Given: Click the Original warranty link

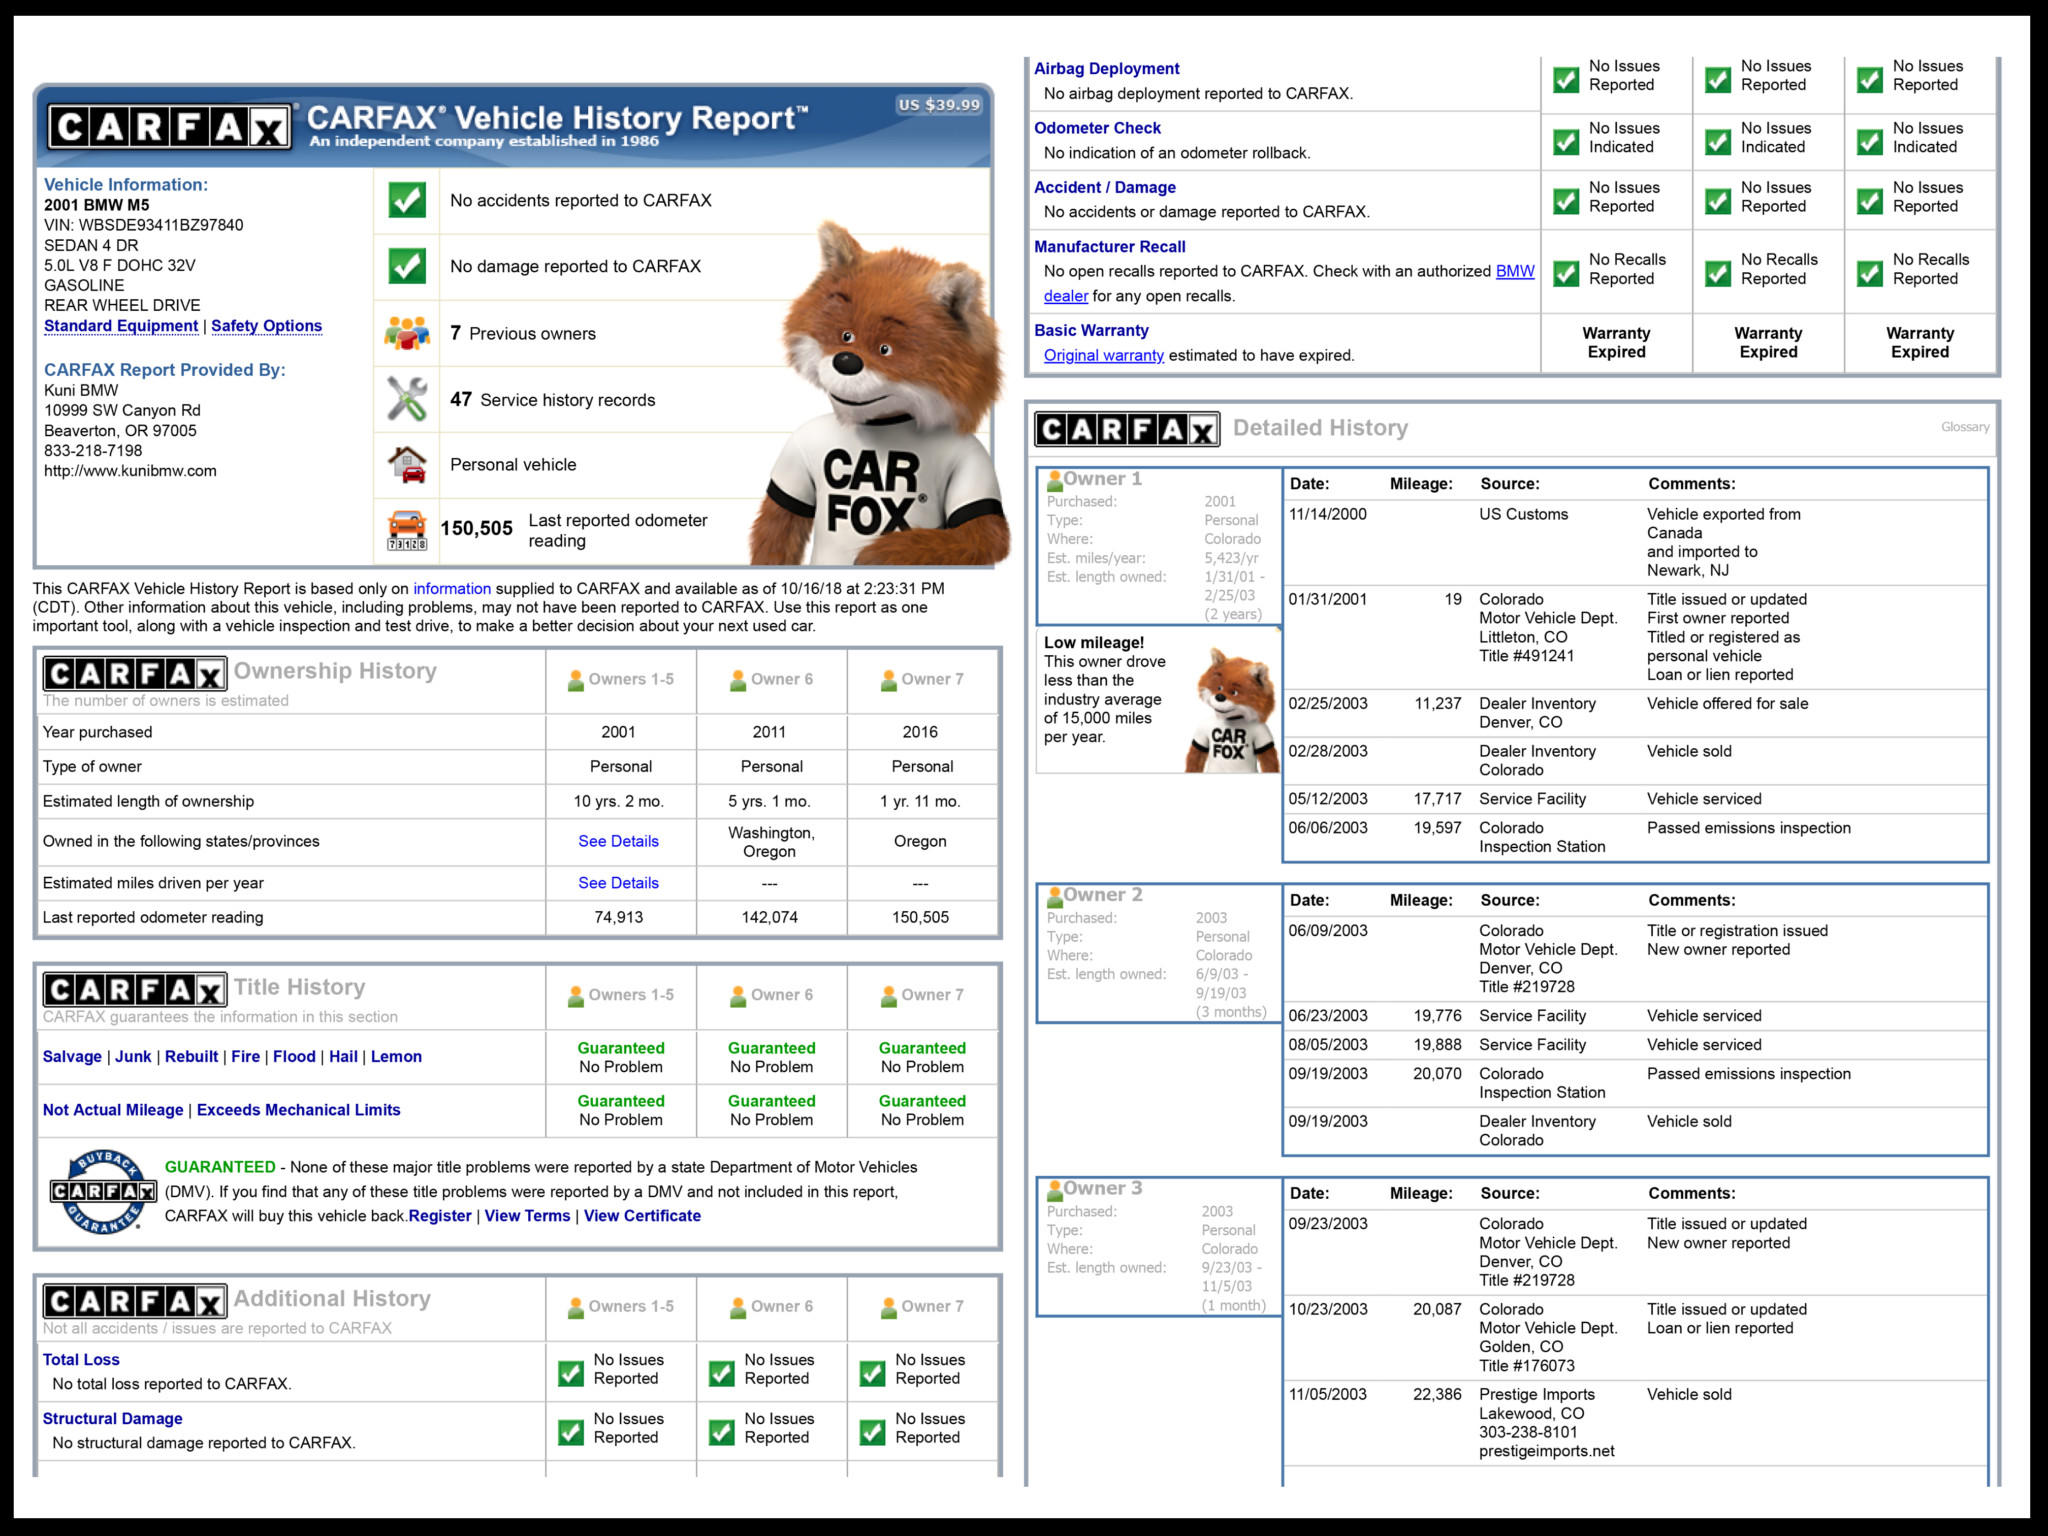Looking at the screenshot, I should pyautogui.click(x=1103, y=355).
